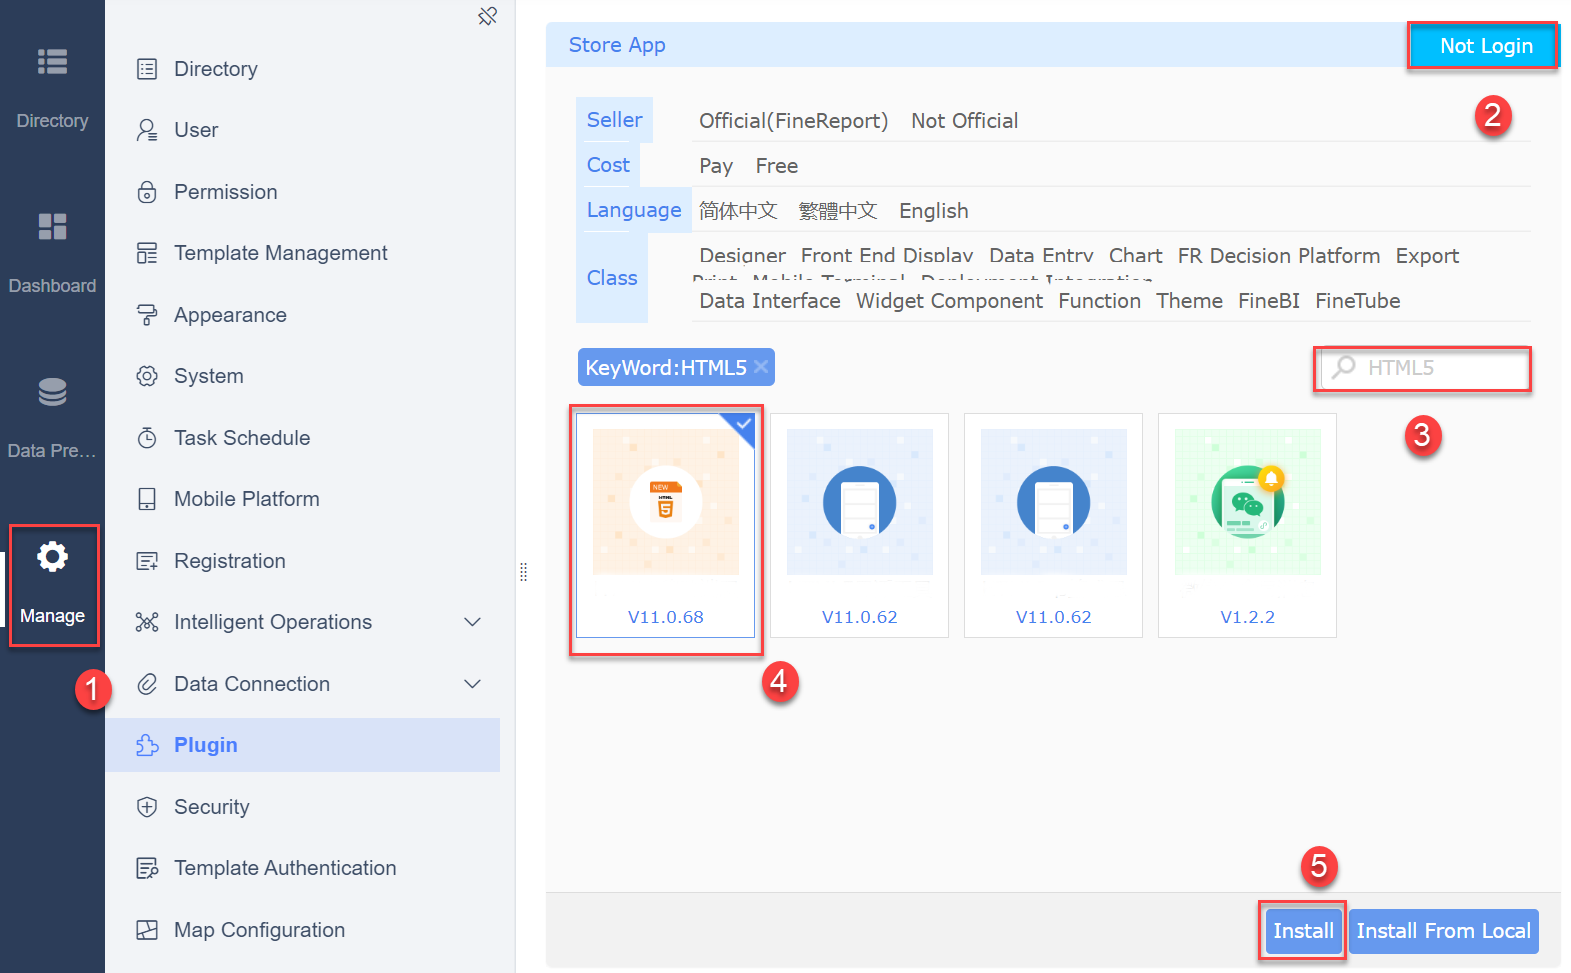
Task: Click the panel splitter drag handle
Action: [523, 572]
